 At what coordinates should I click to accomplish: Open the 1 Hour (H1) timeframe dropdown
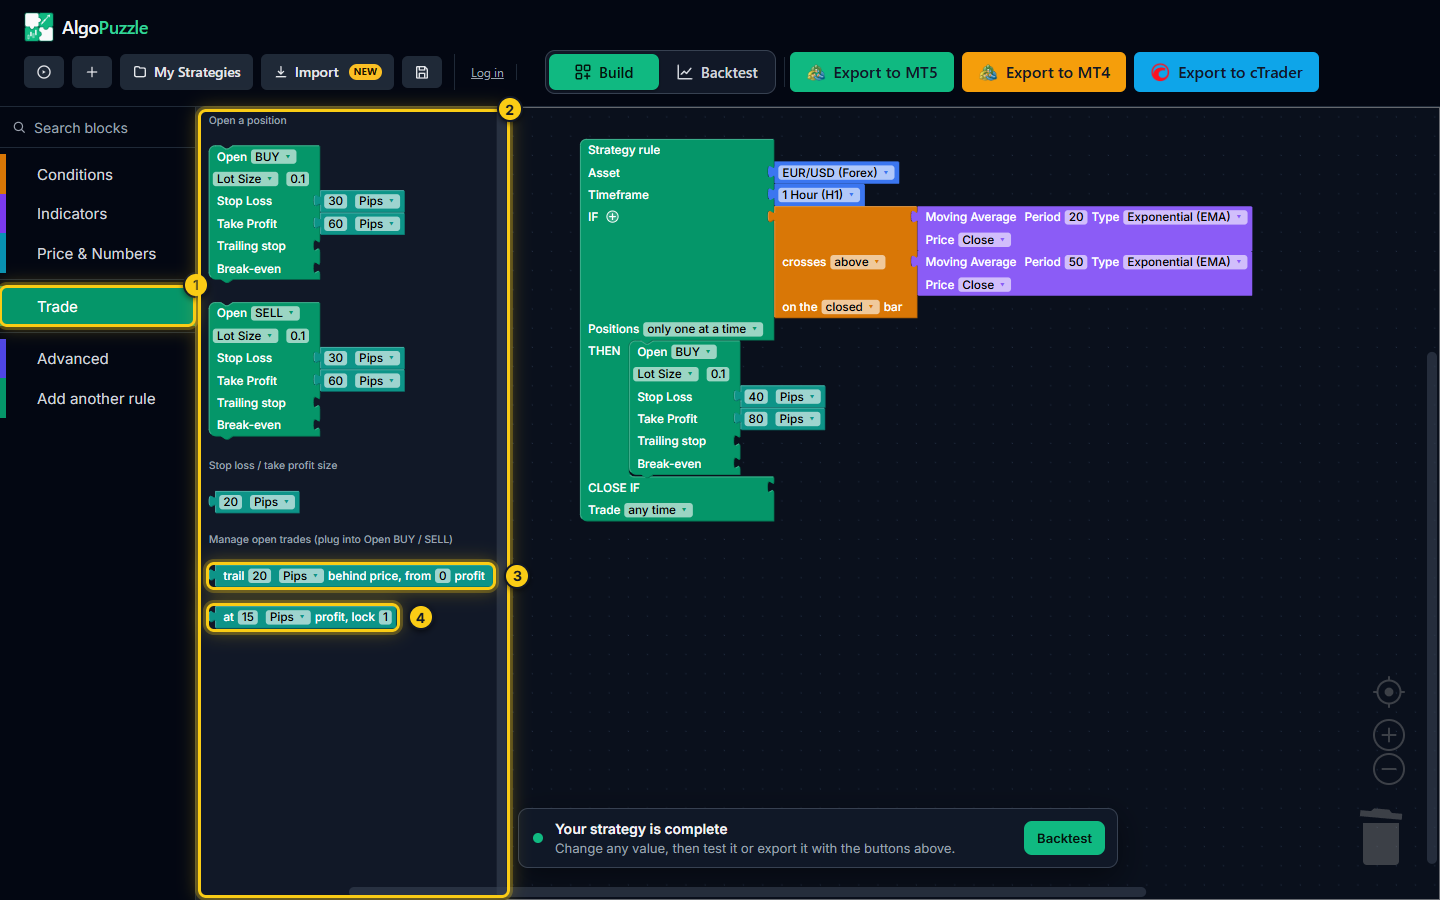(x=818, y=195)
